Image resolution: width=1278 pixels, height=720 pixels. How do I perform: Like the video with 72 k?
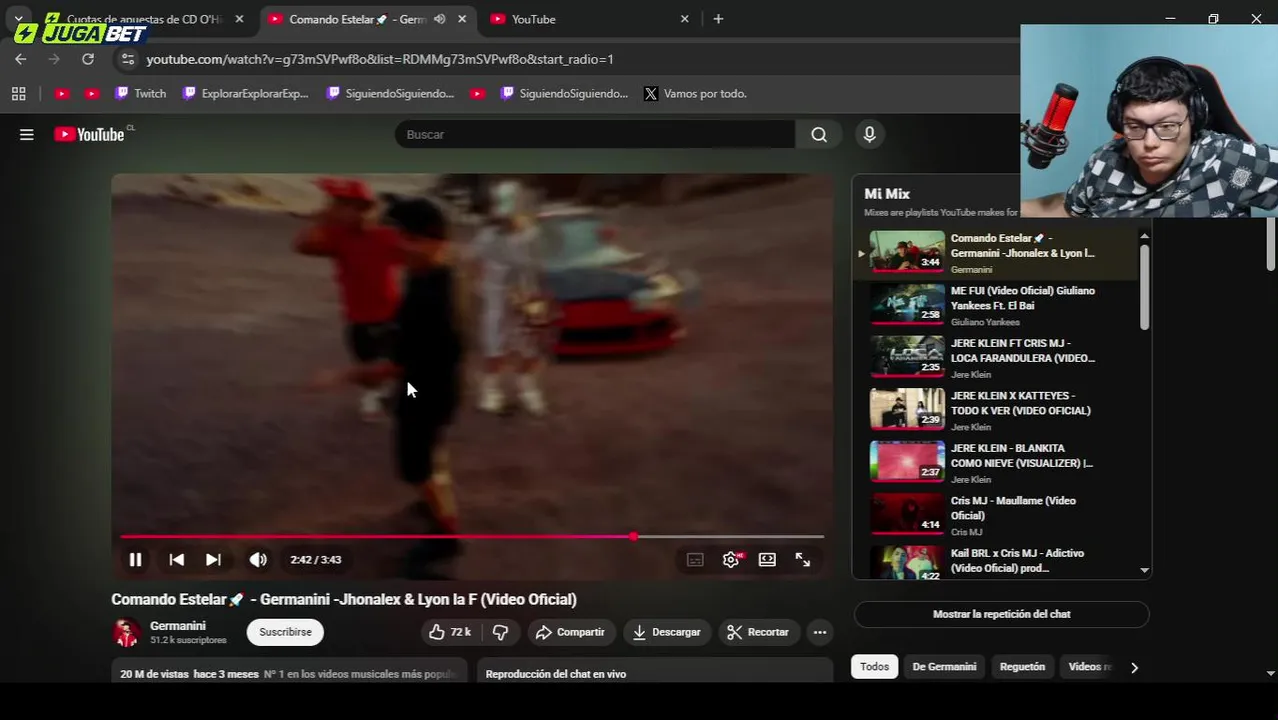pos(450,632)
